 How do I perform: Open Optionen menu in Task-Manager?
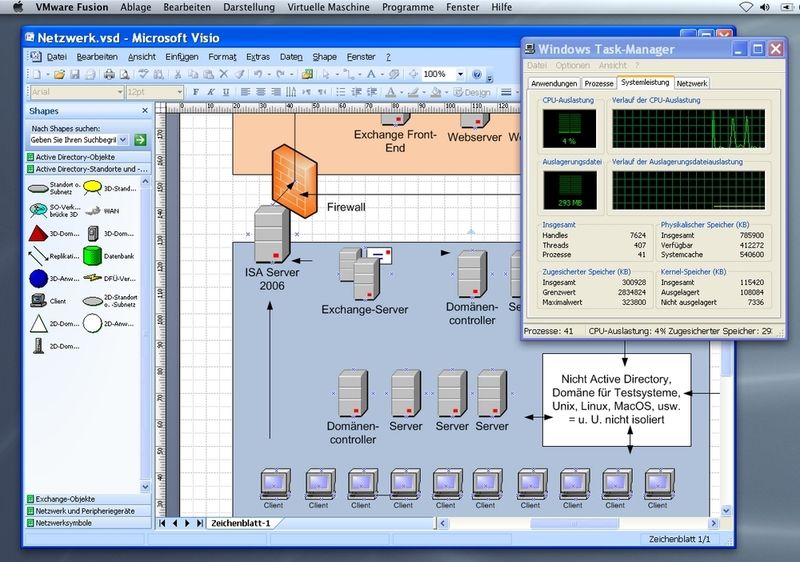coord(572,65)
